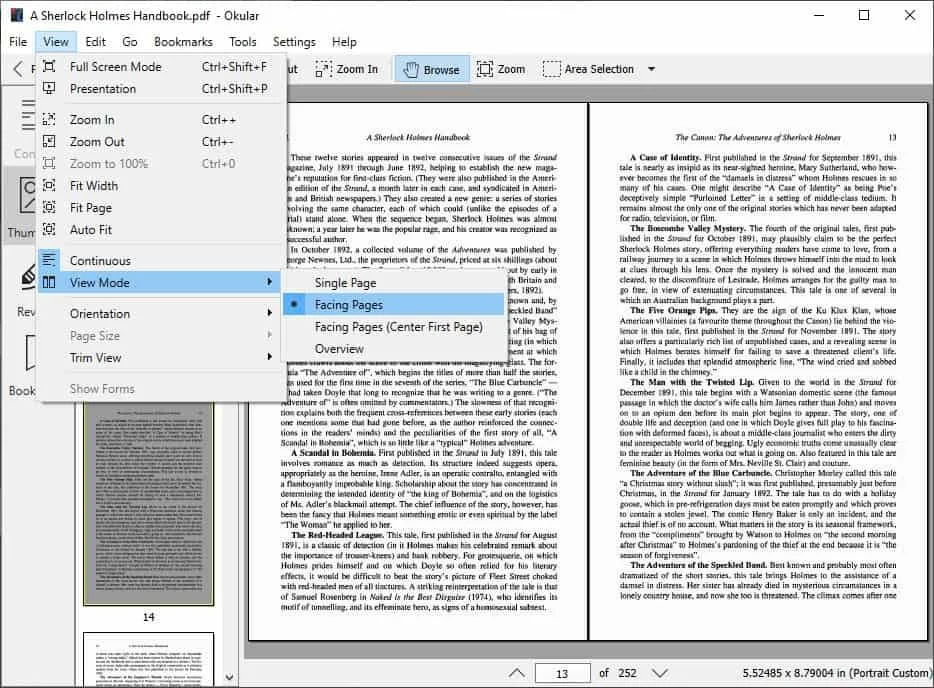Click Full Screen Mode menu entry
Viewport: 934px width, 688px height.
161,66
